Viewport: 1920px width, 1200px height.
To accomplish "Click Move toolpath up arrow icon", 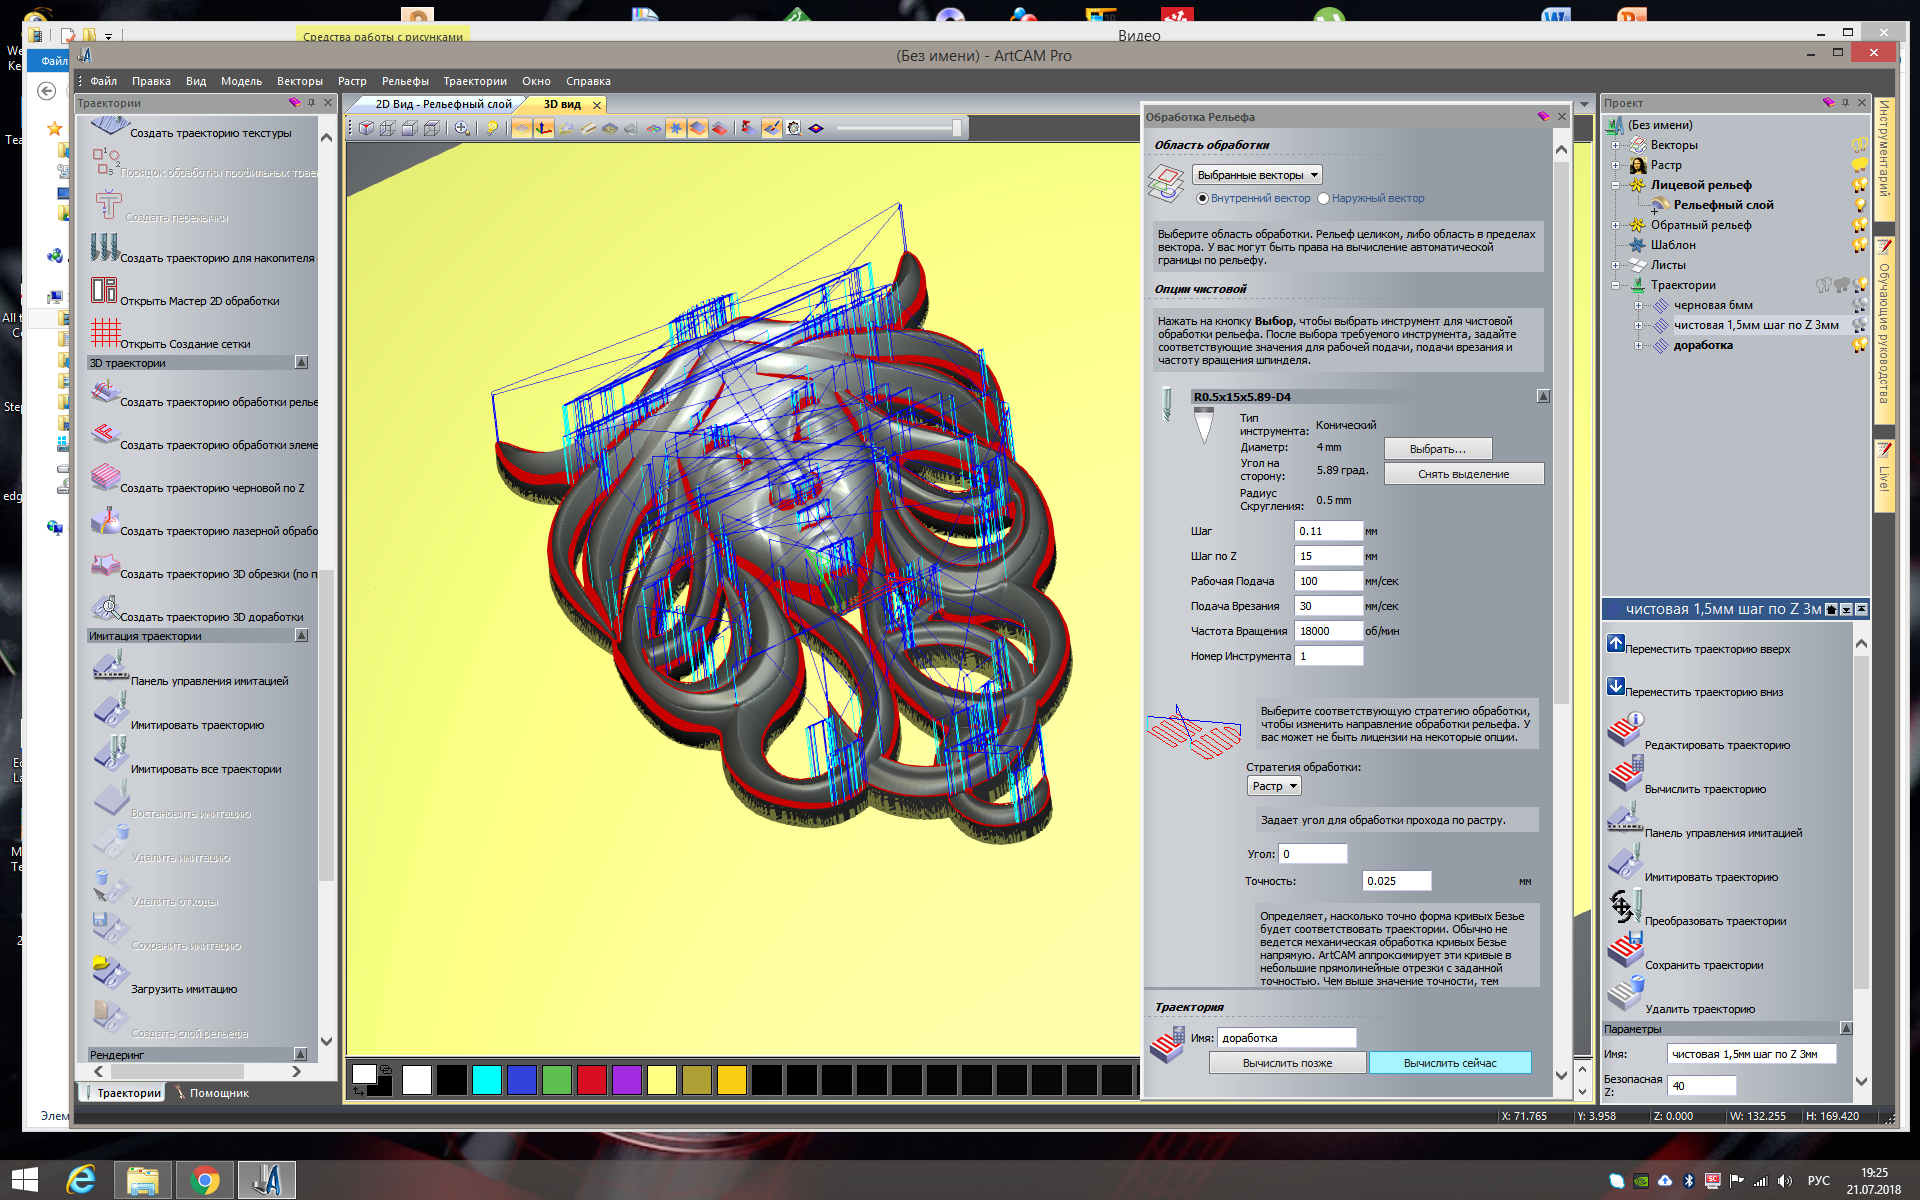I will pos(1615,643).
